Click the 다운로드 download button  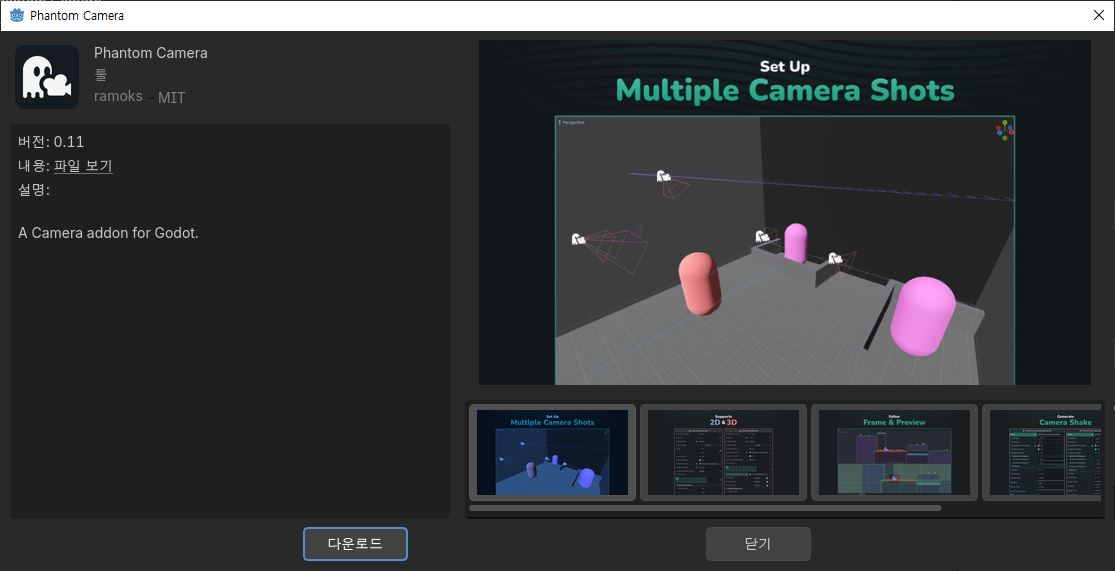pyautogui.click(x=356, y=544)
